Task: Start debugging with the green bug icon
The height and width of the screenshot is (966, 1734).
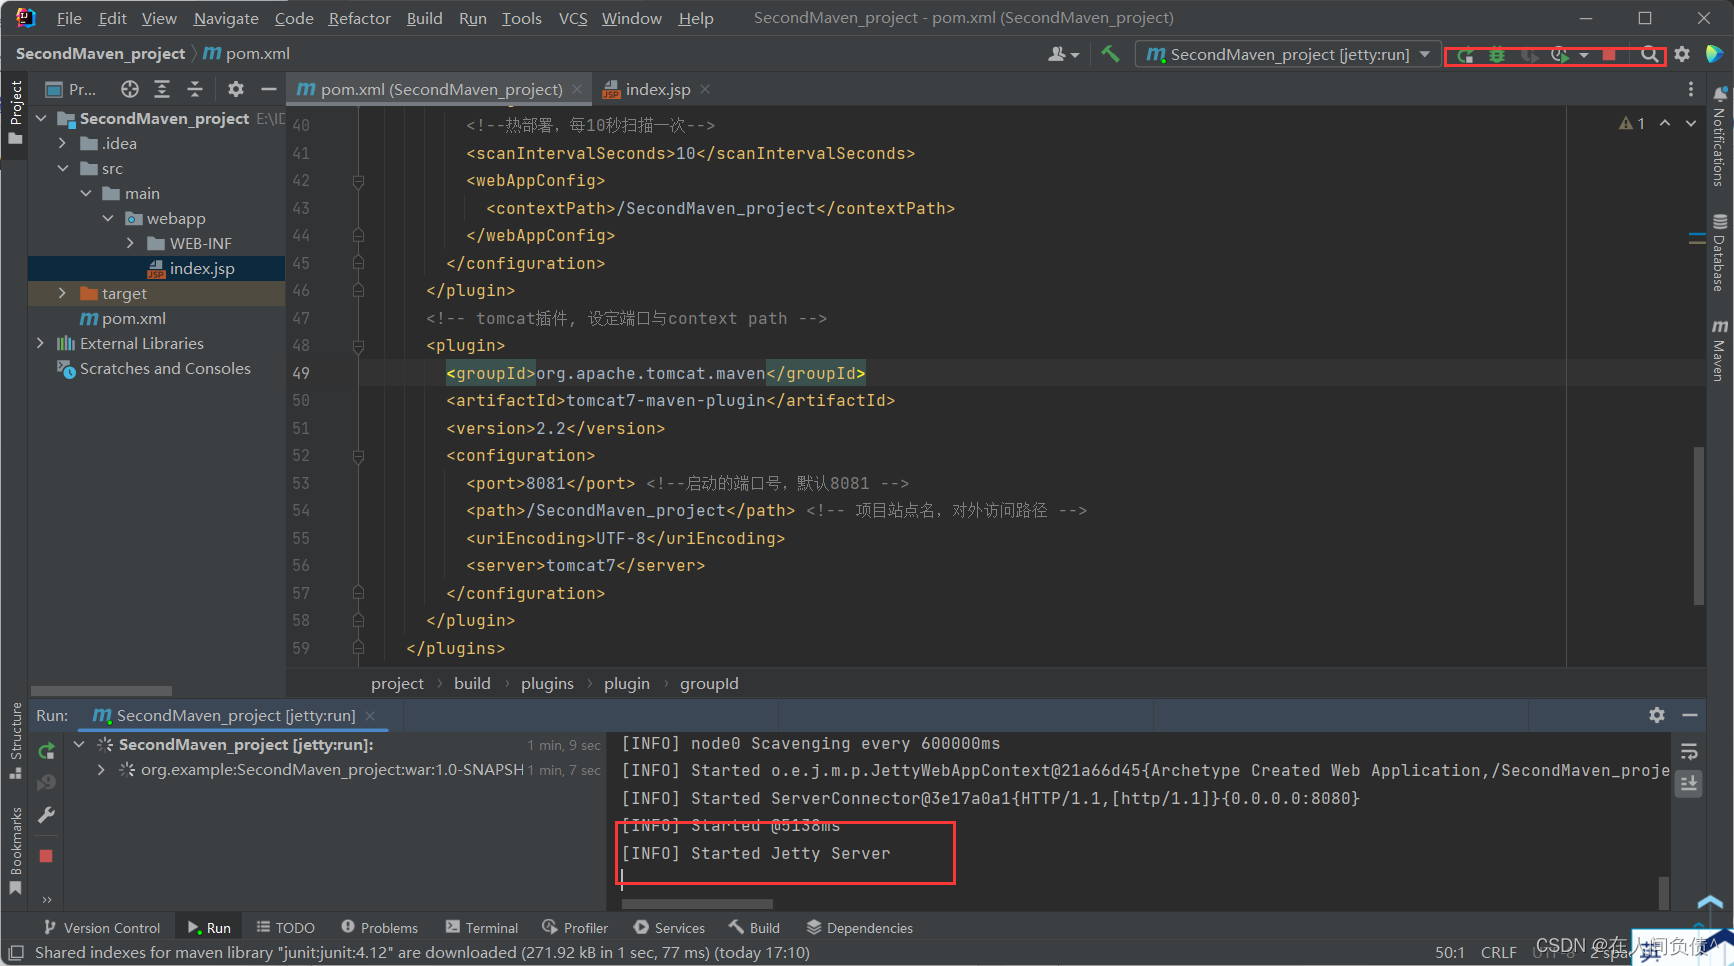Action: [1497, 55]
